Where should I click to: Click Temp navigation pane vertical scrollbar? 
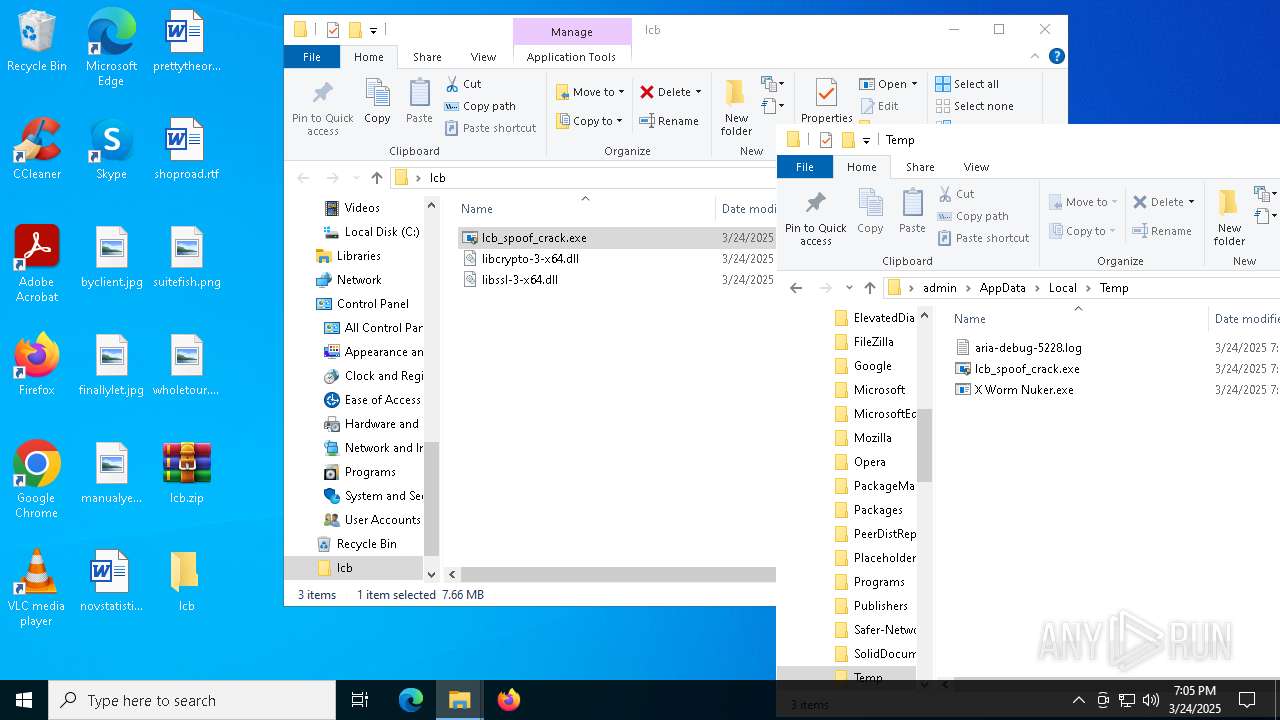point(924,446)
